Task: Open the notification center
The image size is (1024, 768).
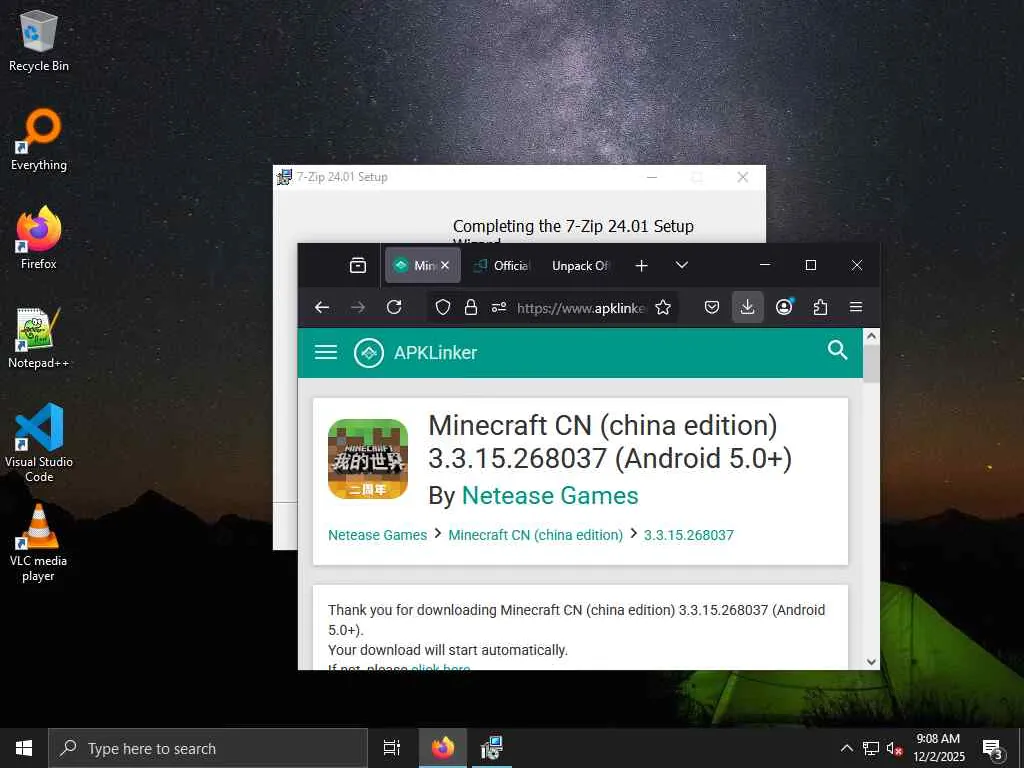Action: click(x=993, y=749)
